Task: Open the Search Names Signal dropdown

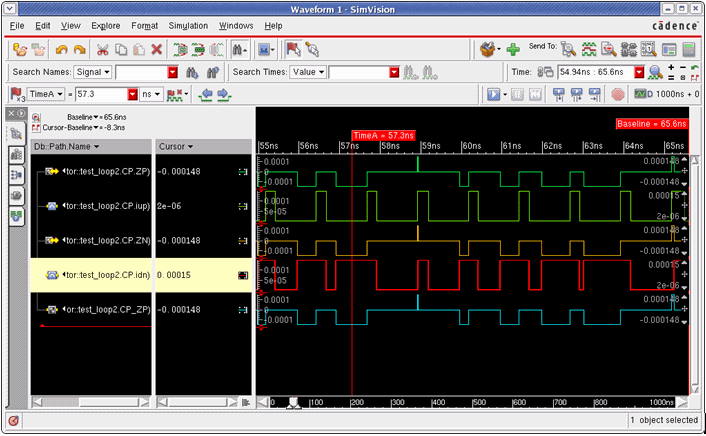Action: (x=91, y=72)
